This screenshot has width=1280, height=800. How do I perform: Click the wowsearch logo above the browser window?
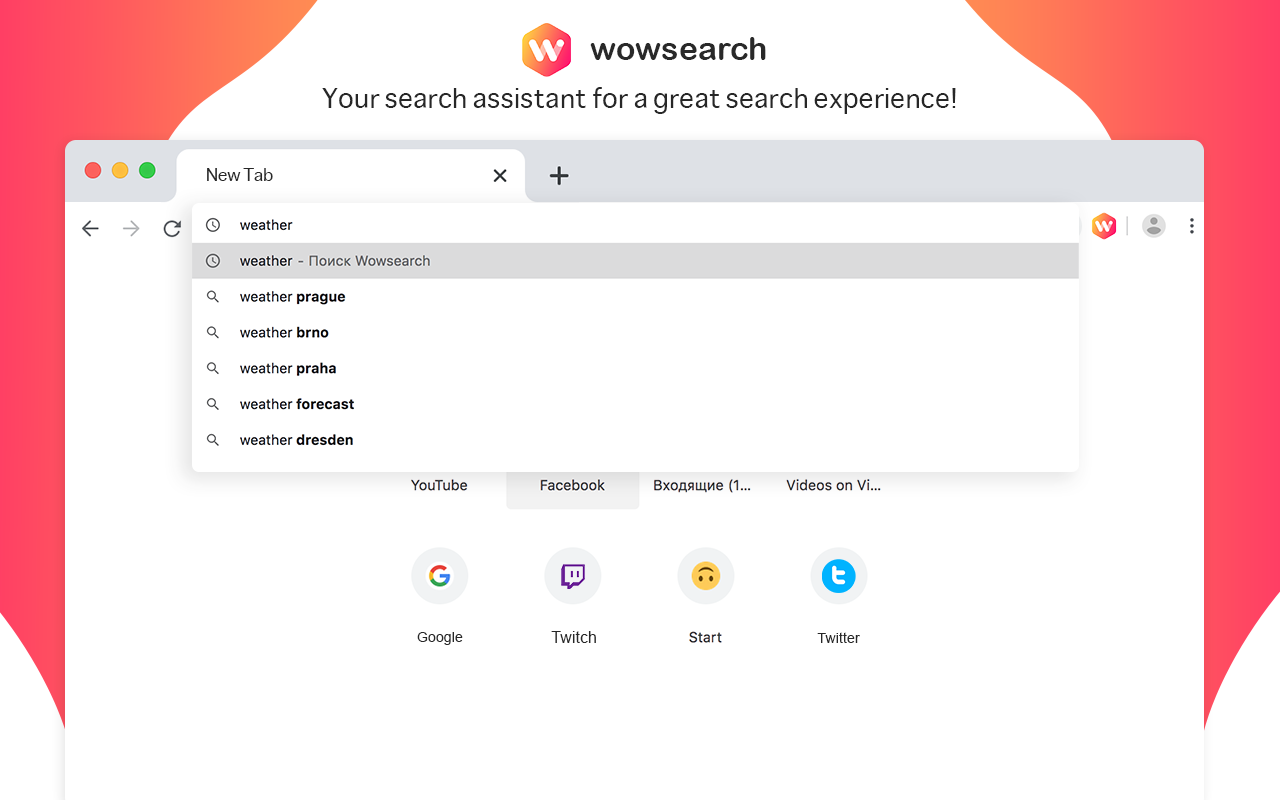pos(546,49)
